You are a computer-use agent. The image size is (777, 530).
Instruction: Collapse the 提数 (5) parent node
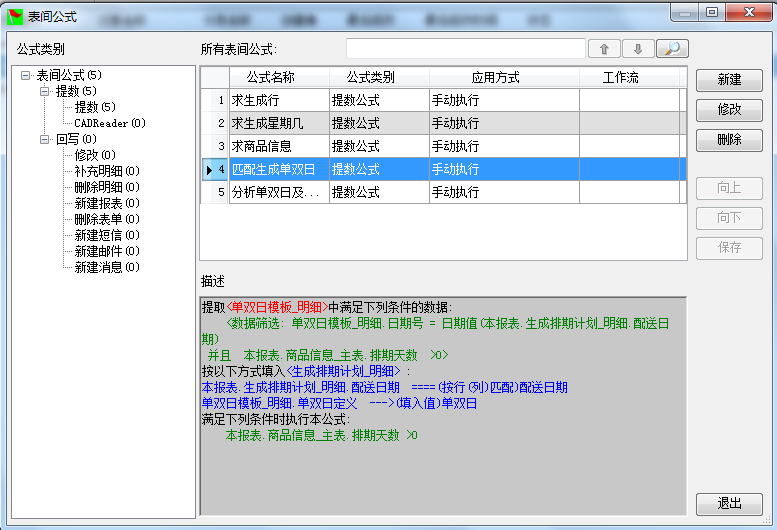45,91
